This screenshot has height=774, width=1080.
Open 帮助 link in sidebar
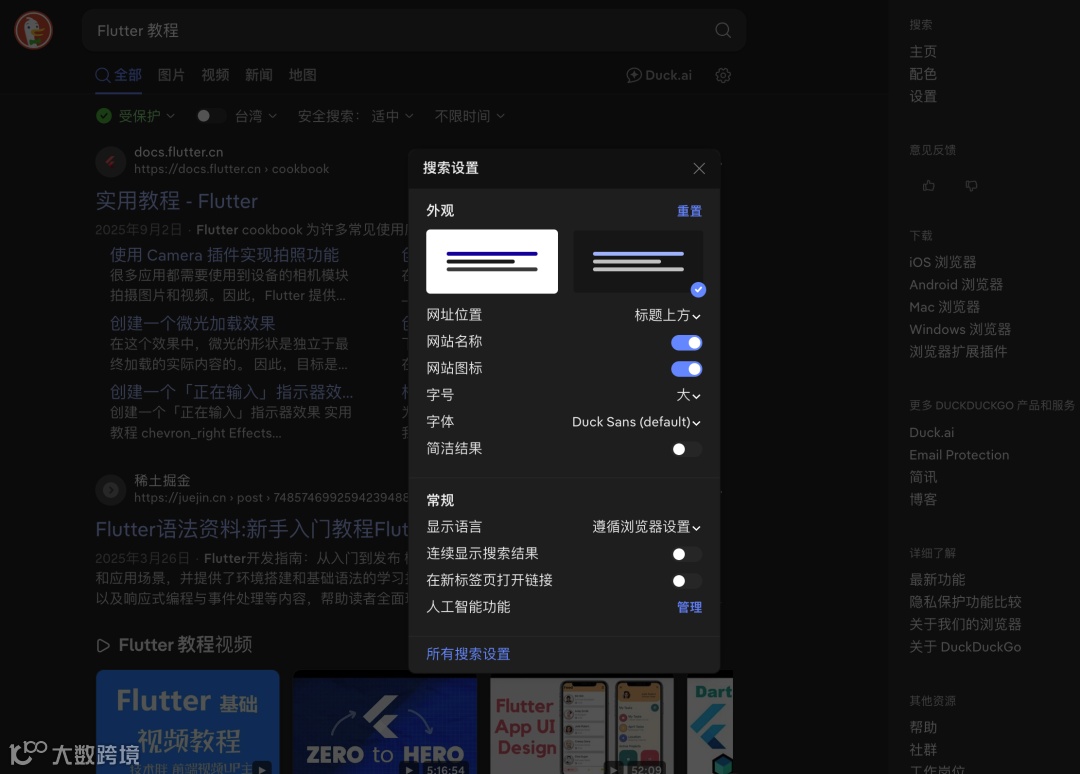click(x=923, y=727)
